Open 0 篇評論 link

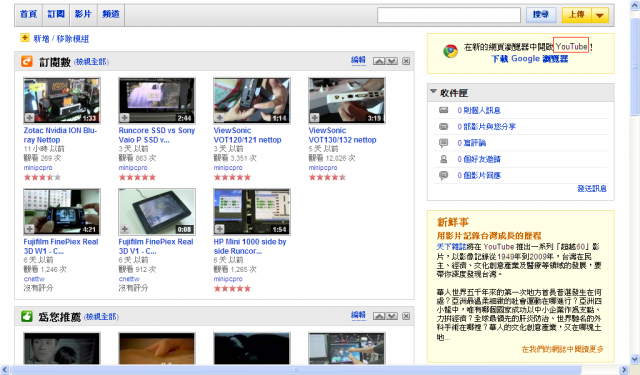point(471,143)
